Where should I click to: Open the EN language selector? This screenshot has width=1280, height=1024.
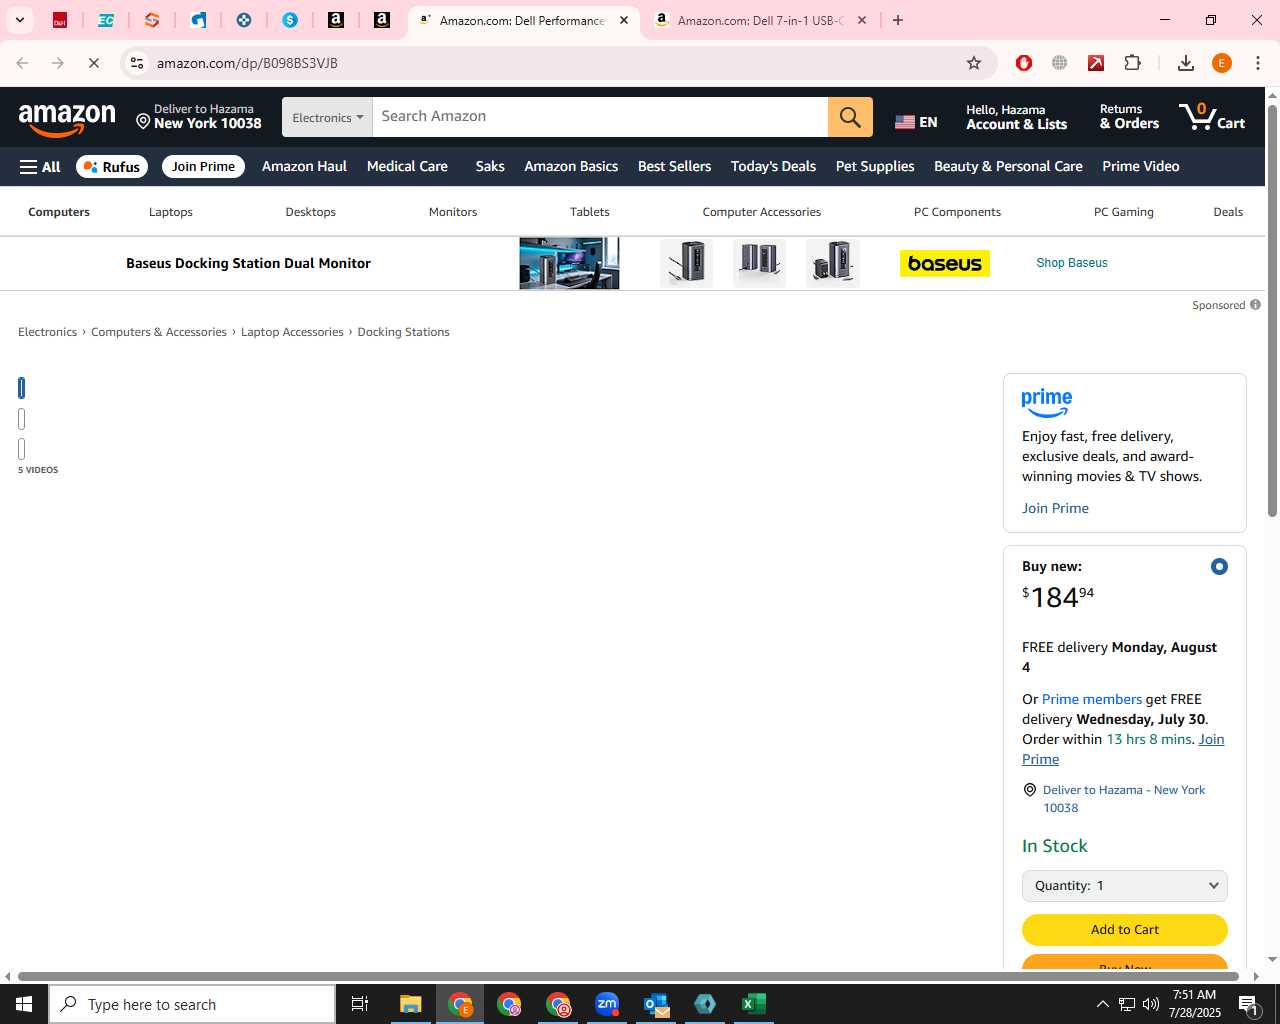tap(916, 122)
